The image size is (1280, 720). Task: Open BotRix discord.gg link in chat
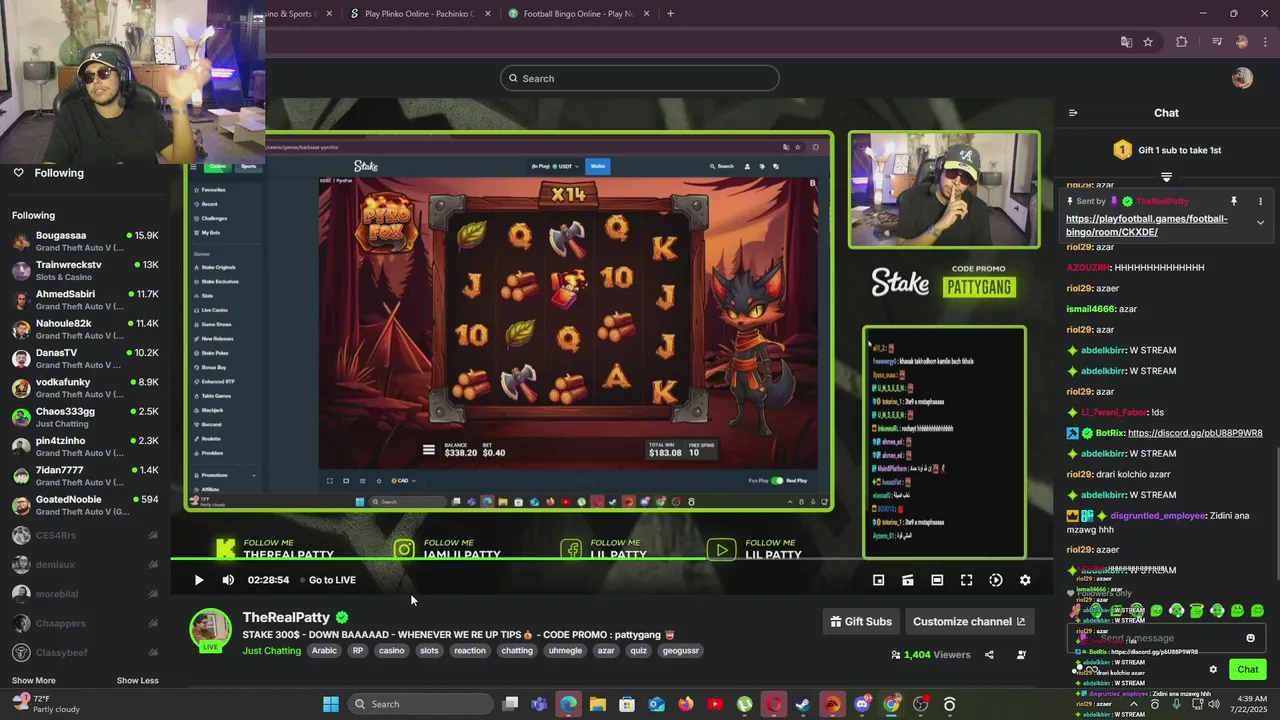(x=1195, y=433)
